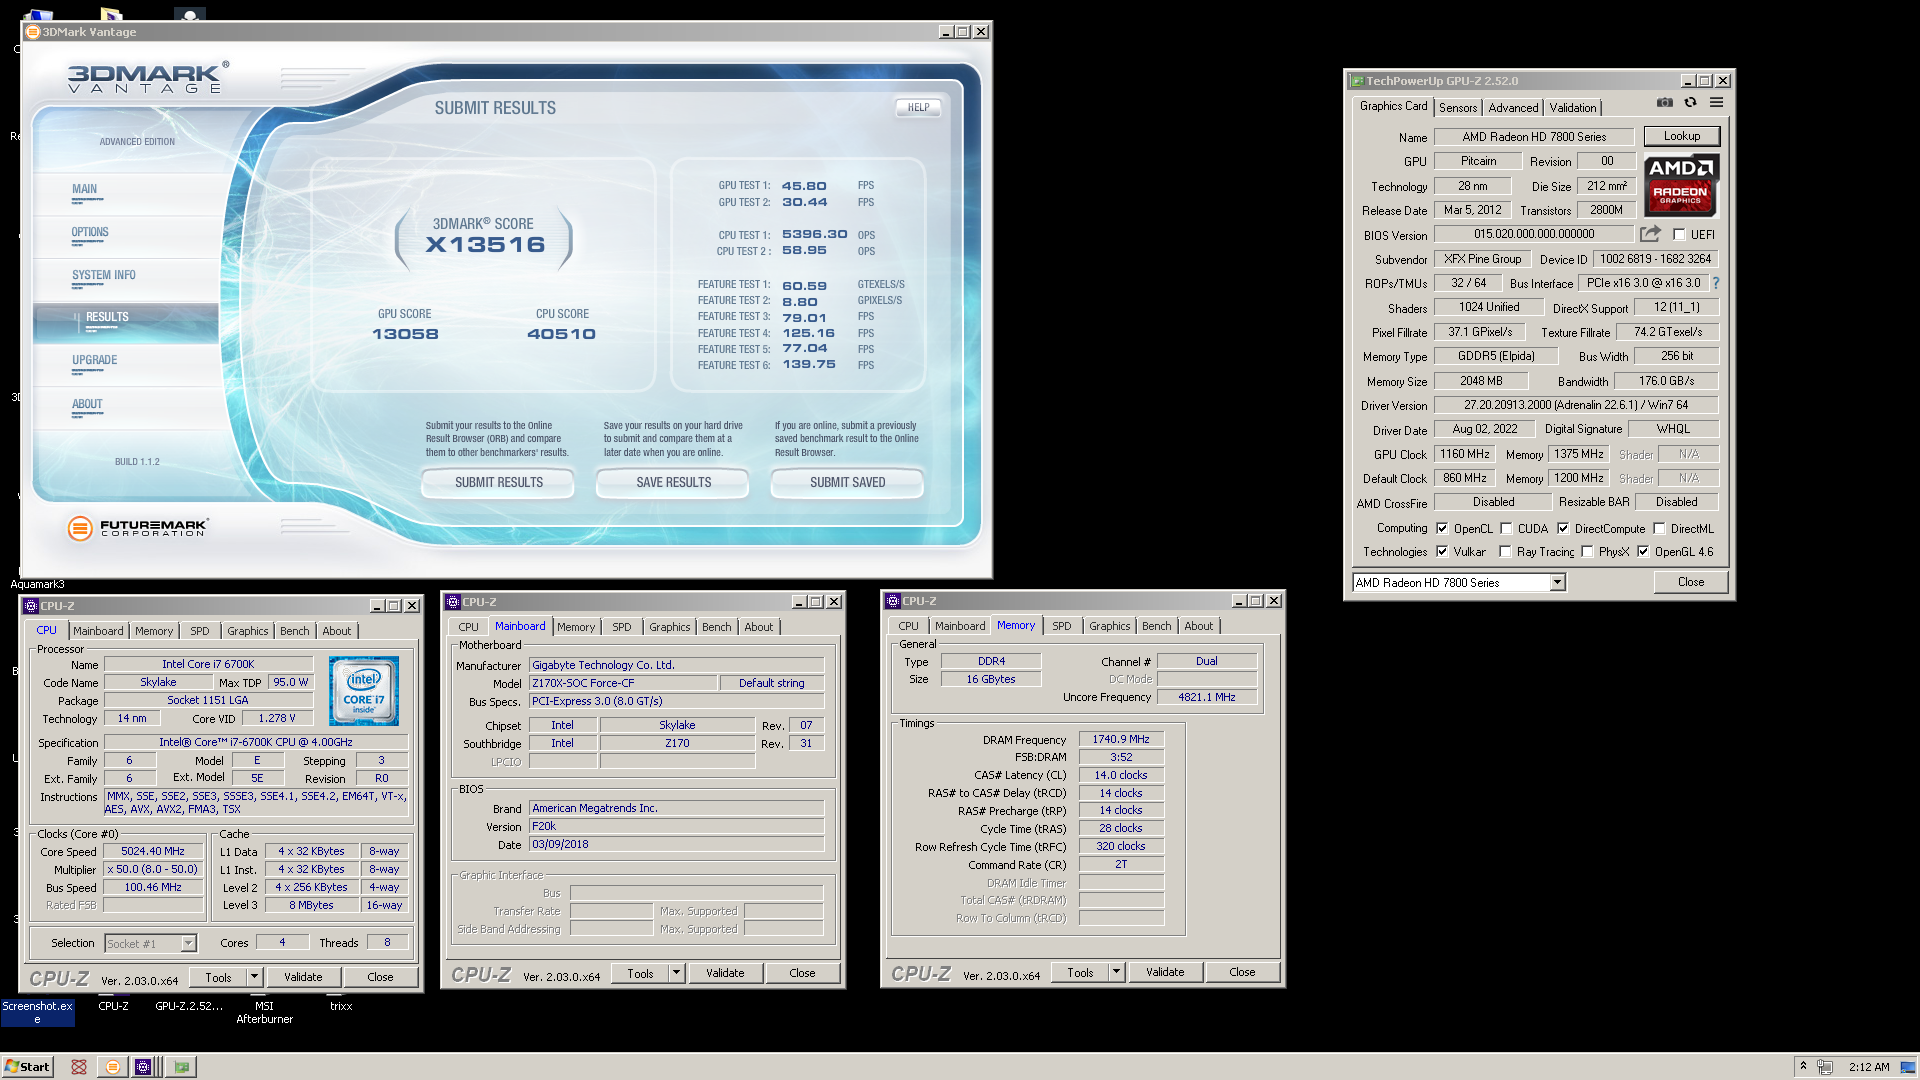This screenshot has height=1080, width=1920.
Task: Click the network tray icon
Action: click(1825, 1067)
